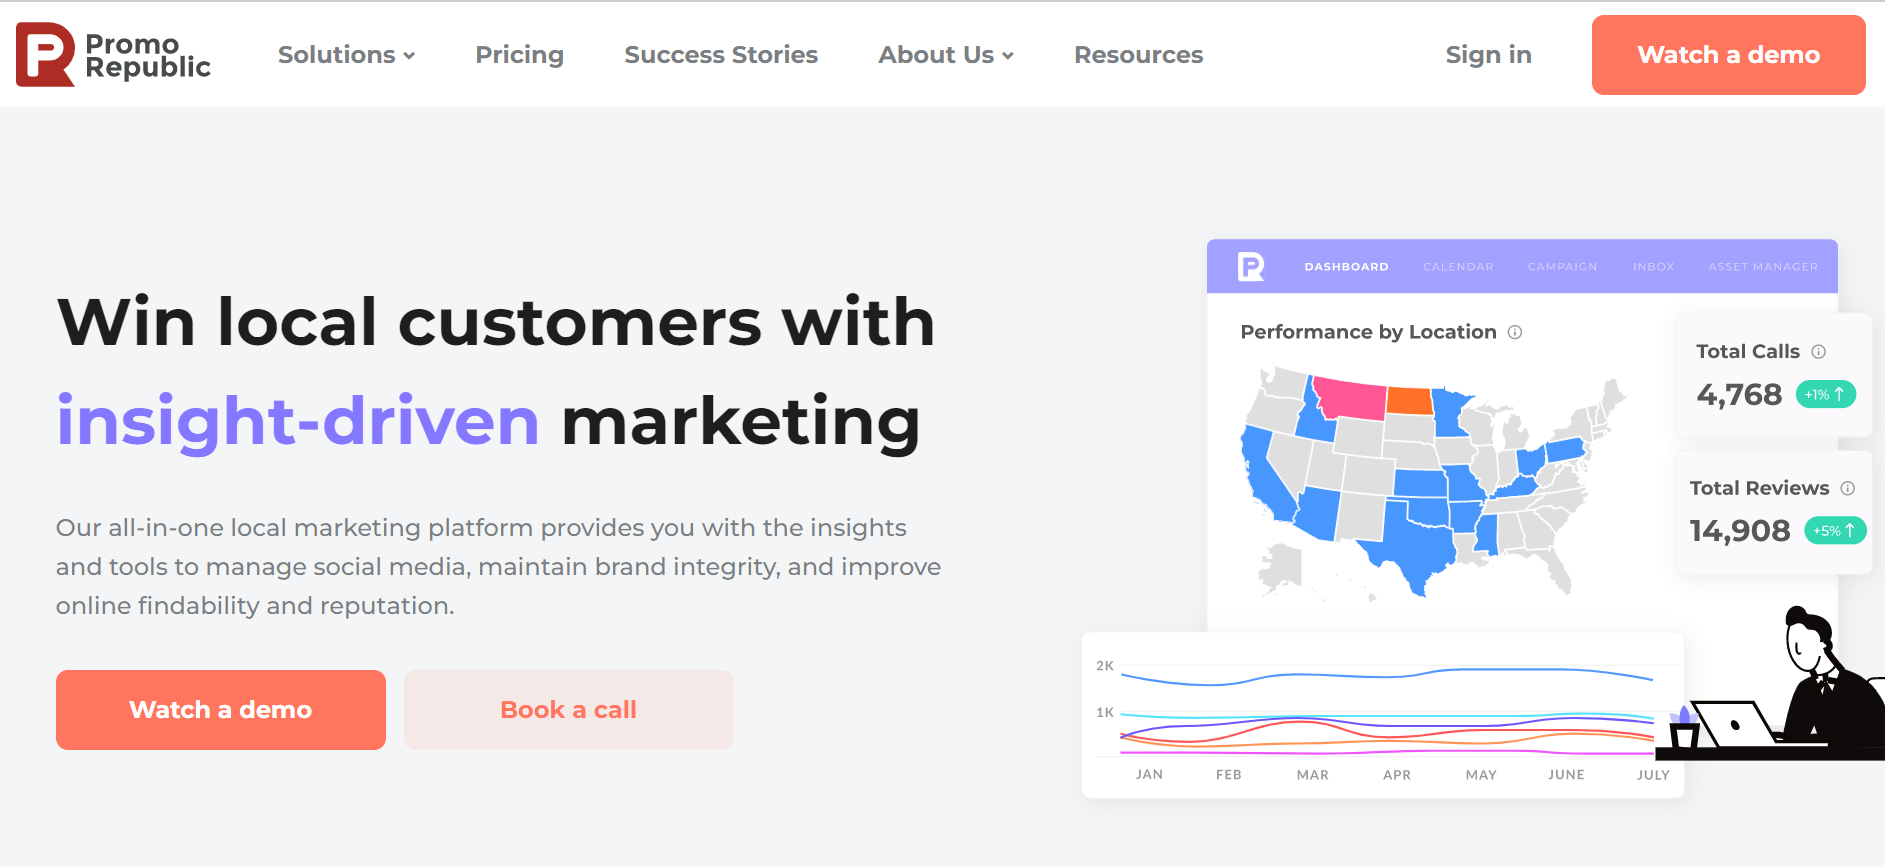Click the orange Watch a demo hero button
This screenshot has width=1885, height=867.
[x=220, y=709]
